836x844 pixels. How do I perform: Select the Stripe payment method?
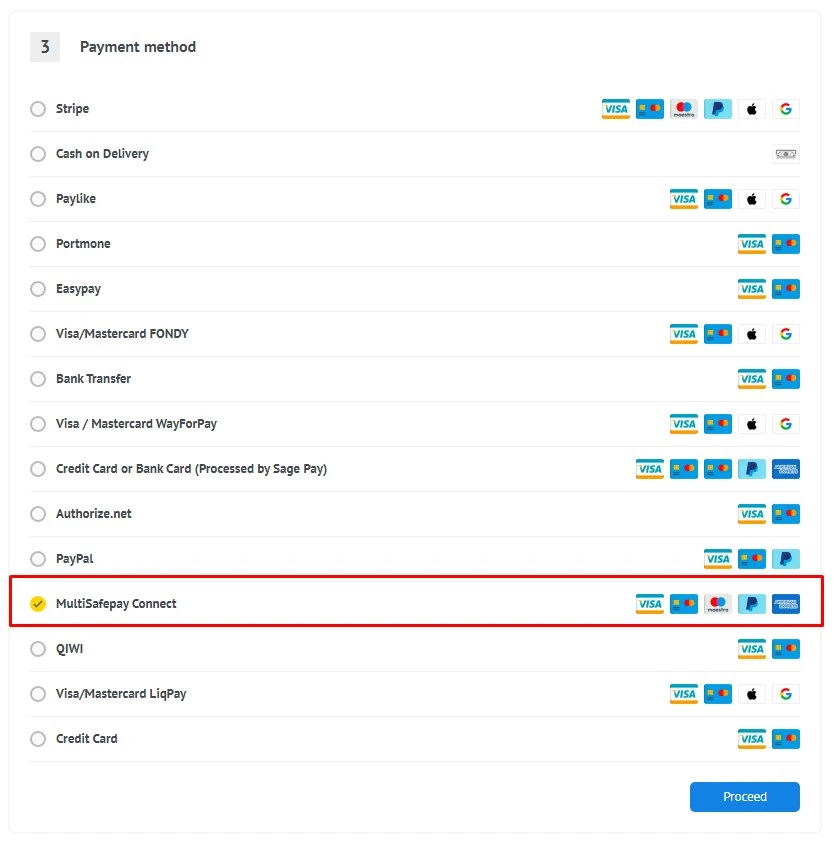coord(37,108)
